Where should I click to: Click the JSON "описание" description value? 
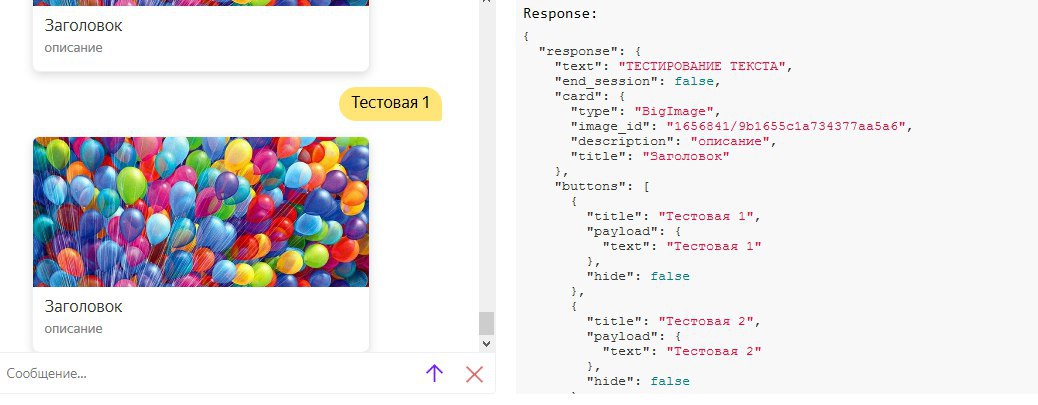point(730,142)
